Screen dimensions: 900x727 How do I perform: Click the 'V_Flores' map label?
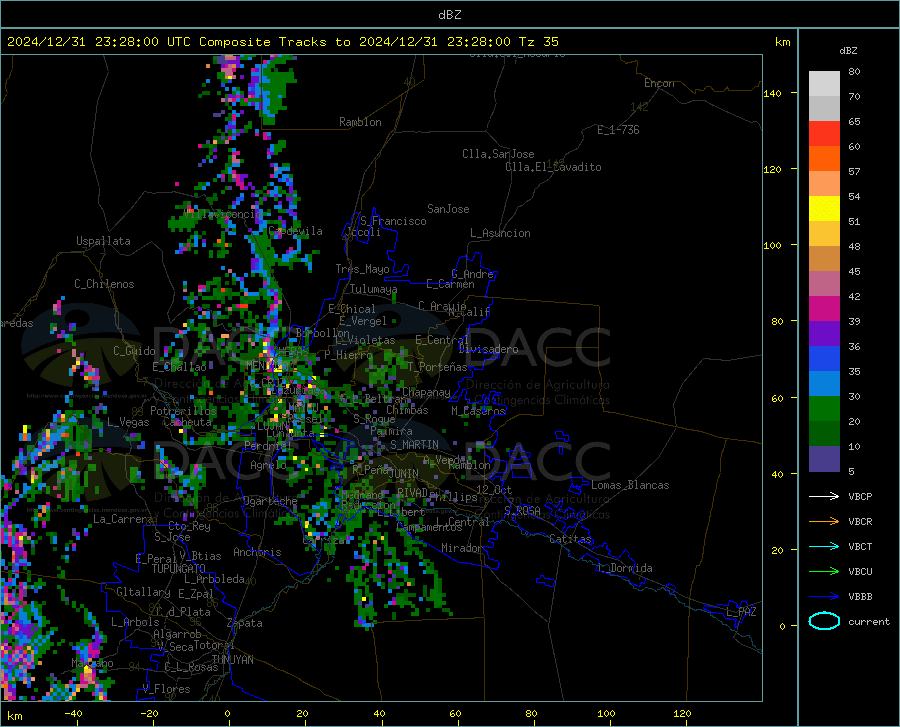click(166, 689)
